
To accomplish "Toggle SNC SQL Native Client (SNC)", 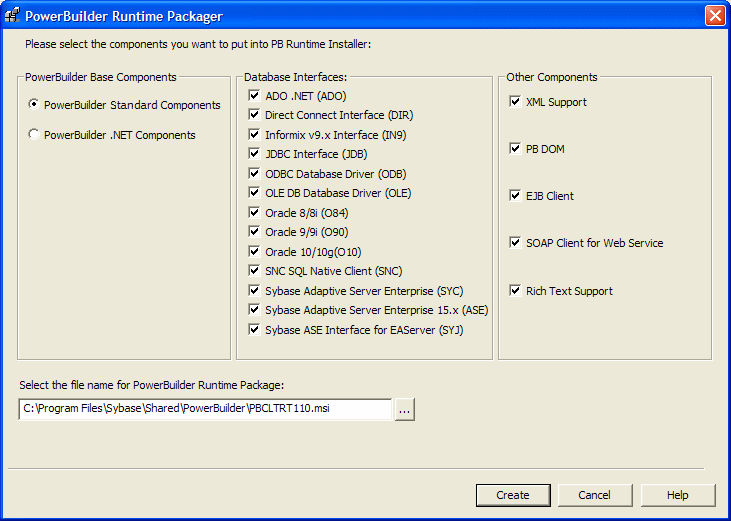I will click(x=254, y=271).
